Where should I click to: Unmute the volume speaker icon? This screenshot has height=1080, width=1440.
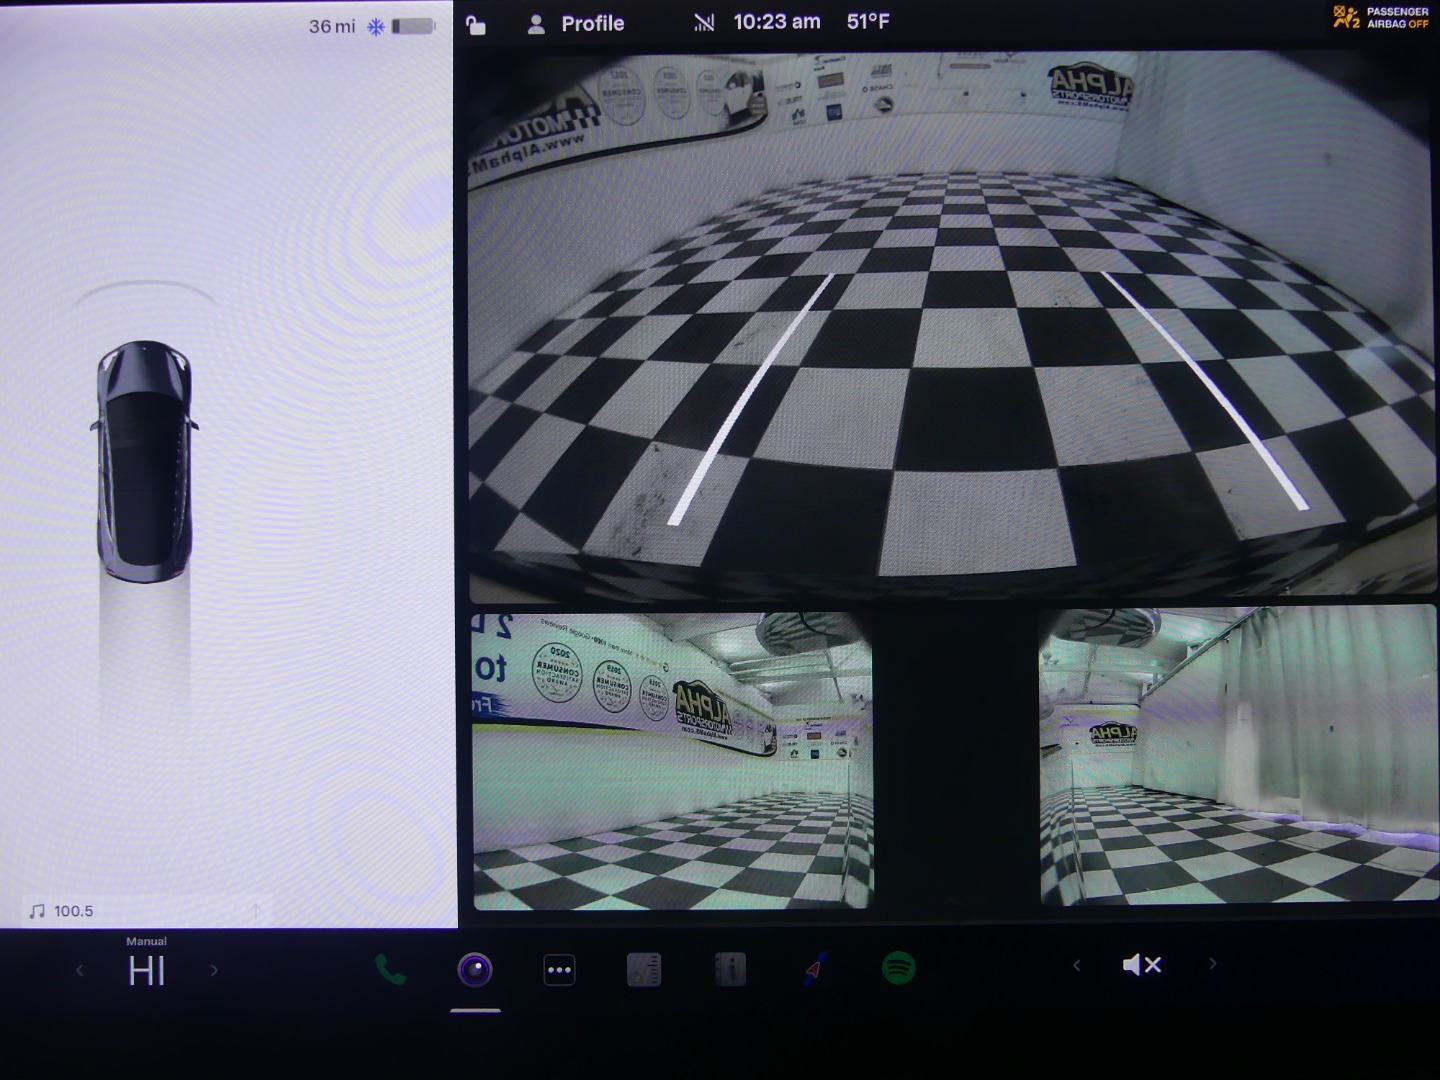1141,965
